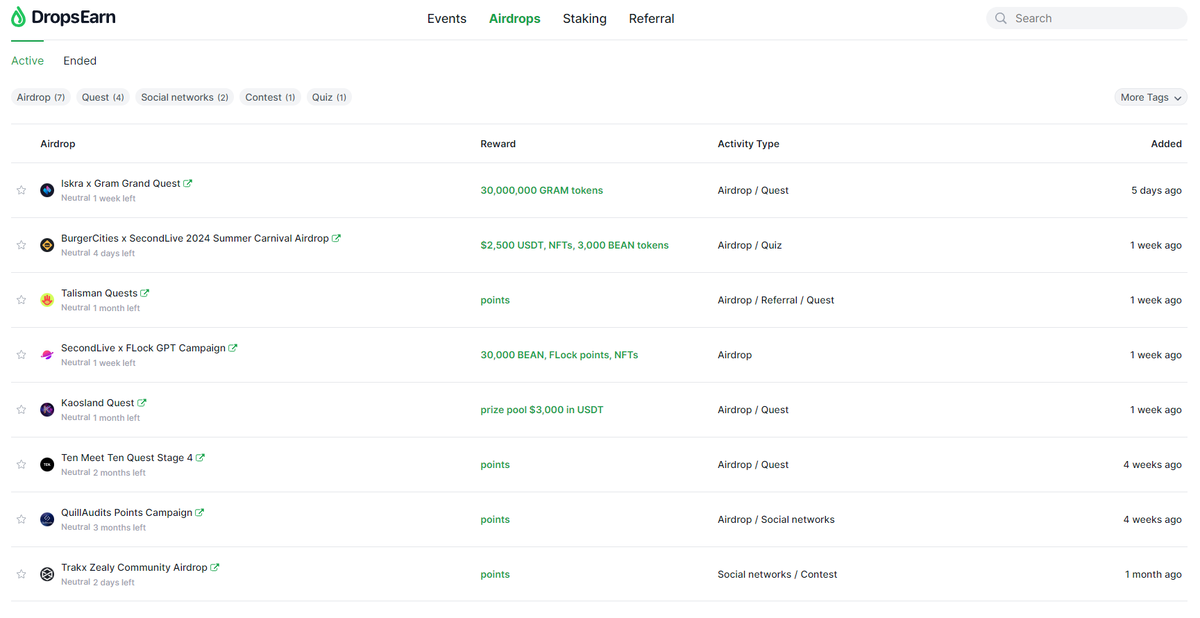Open Ten Meet Ten Quest Stage 4 link
The width and height of the screenshot is (1200, 618).
pos(127,459)
